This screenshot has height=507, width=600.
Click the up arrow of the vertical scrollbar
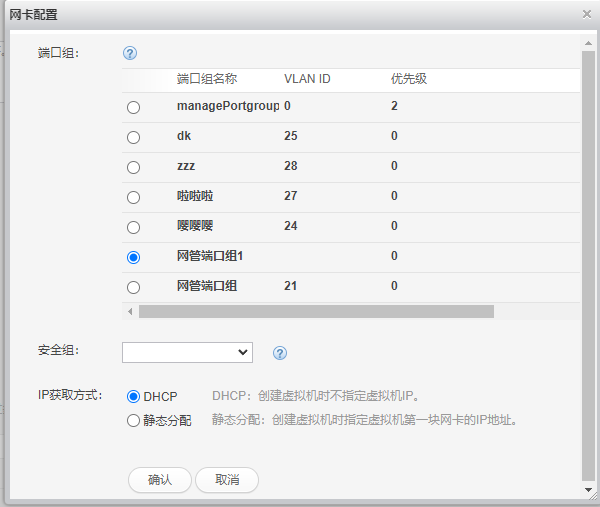[x=588, y=39]
